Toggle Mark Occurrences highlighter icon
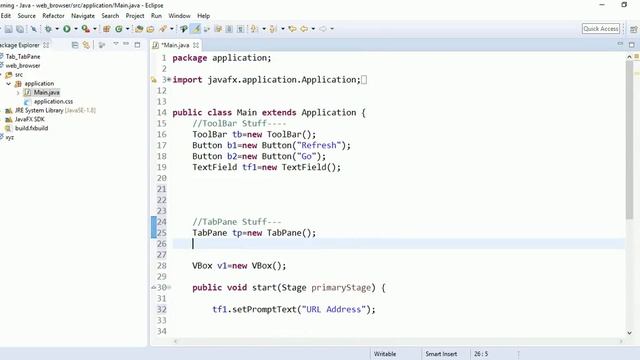This screenshot has width=640, height=360. coord(196,29)
